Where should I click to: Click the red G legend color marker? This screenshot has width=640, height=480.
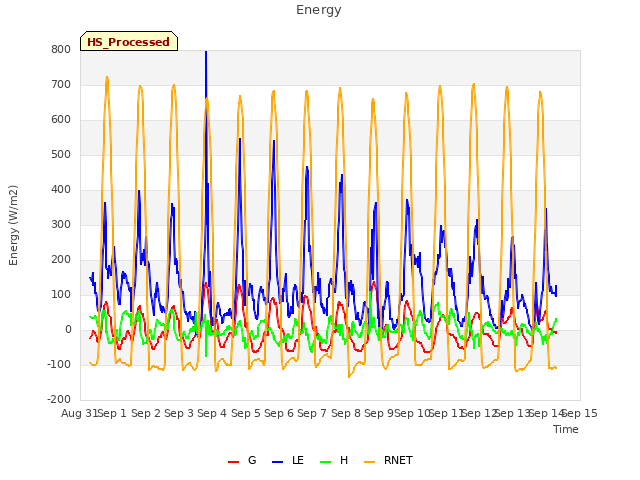click(233, 462)
